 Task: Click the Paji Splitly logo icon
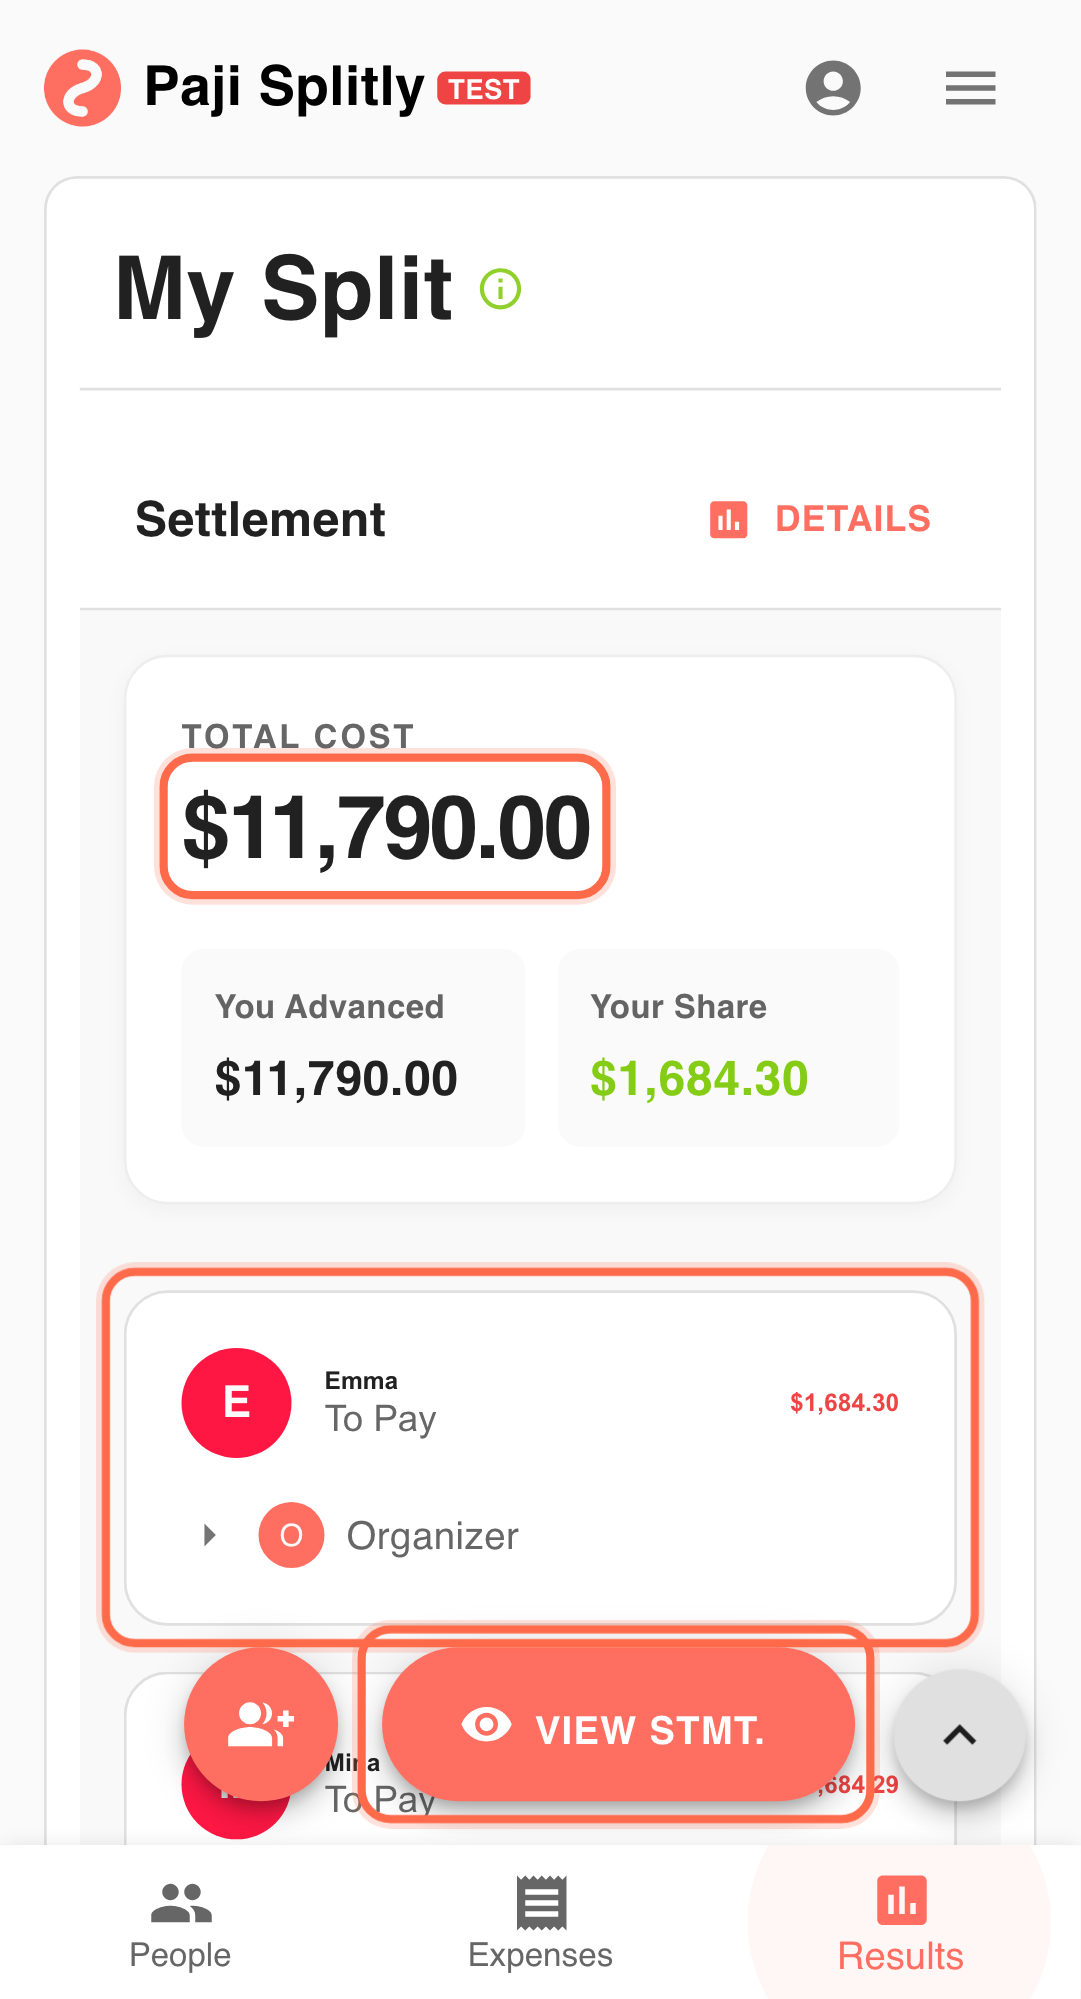coord(82,88)
